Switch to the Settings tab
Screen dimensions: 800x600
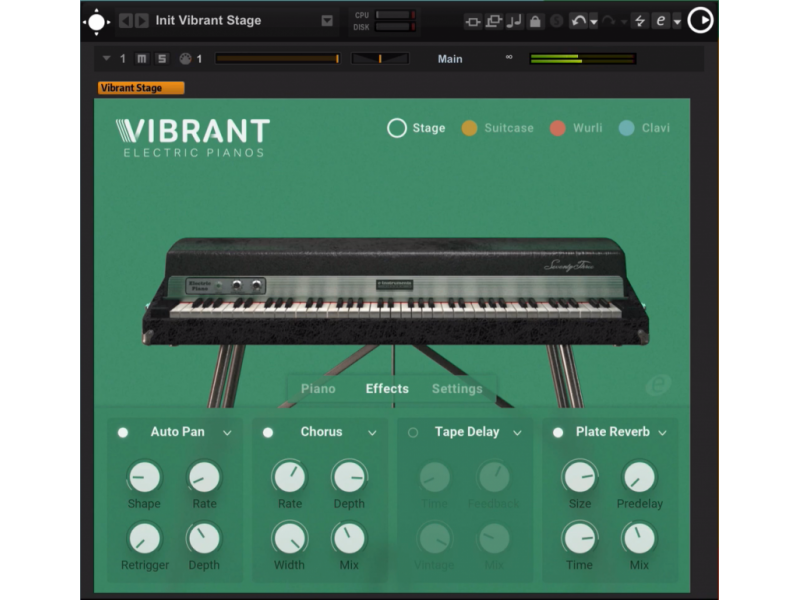pyautogui.click(x=457, y=389)
